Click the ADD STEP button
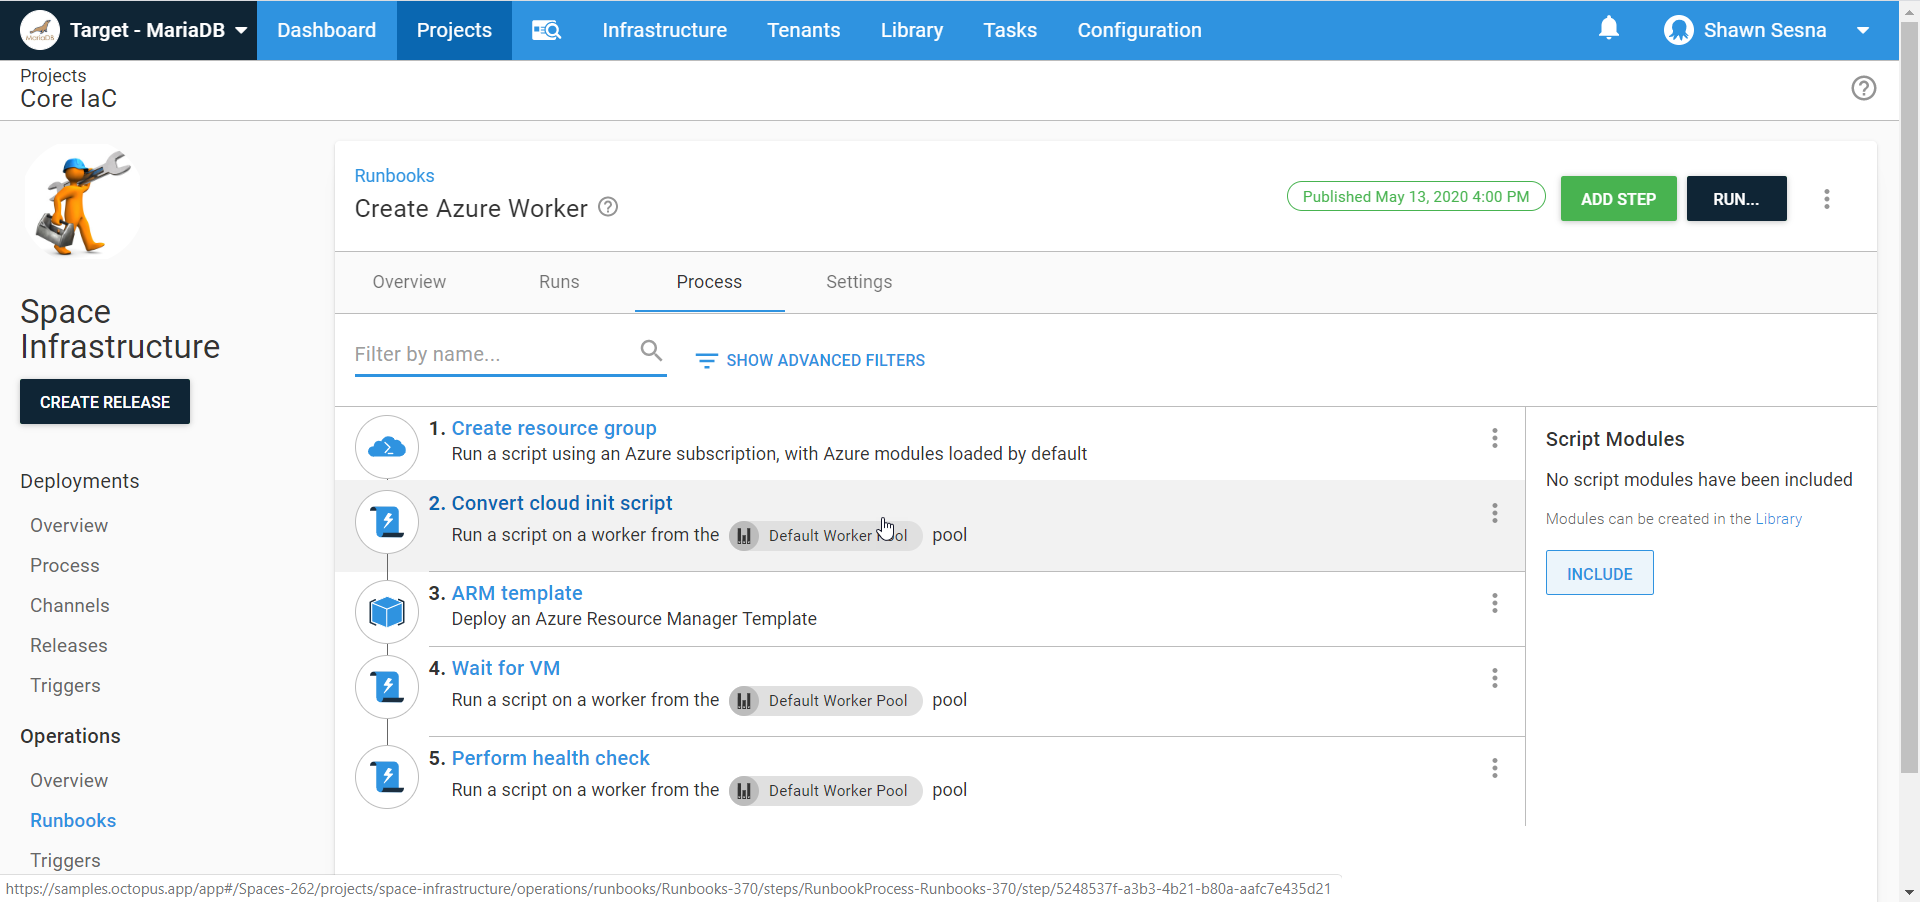1920x902 pixels. pos(1617,199)
